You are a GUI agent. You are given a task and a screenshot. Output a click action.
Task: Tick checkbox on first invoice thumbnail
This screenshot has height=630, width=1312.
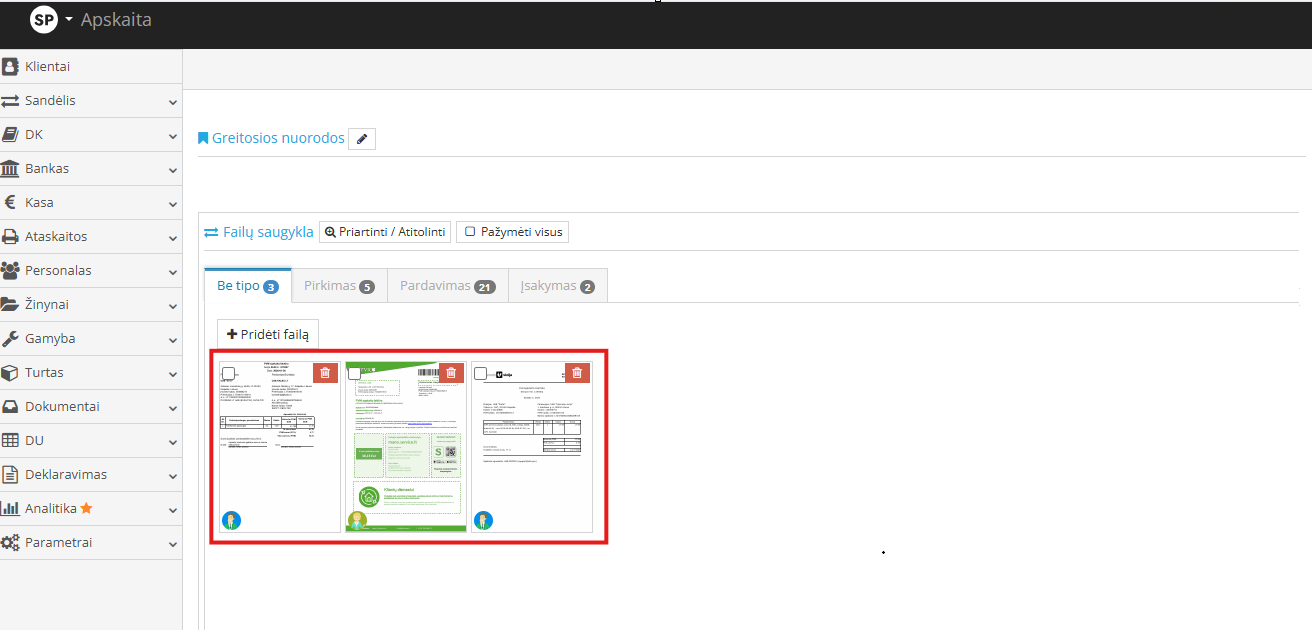pos(229,373)
